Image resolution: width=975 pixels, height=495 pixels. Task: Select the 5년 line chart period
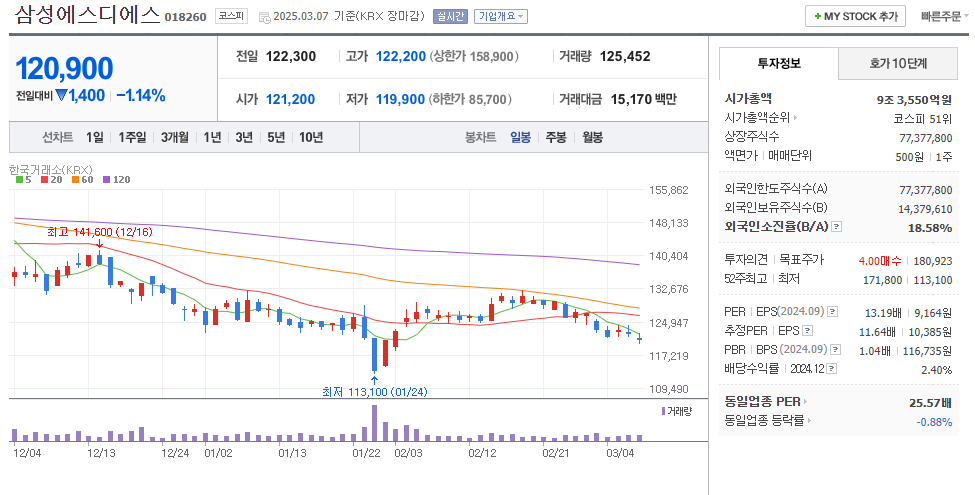[275, 137]
